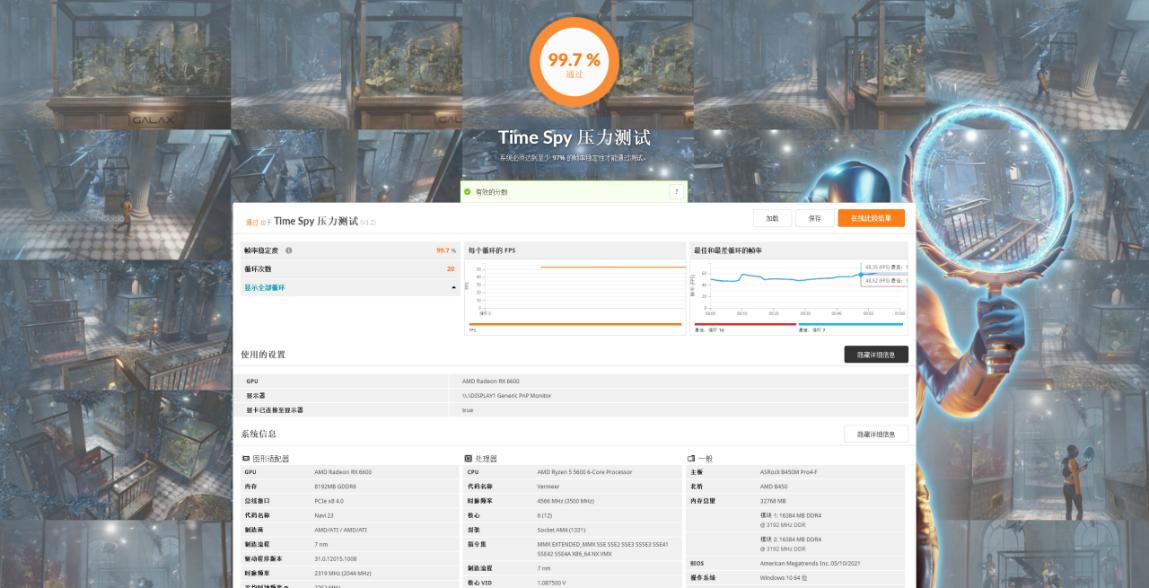Select the 'Vermeer' code name value

click(x=548, y=487)
